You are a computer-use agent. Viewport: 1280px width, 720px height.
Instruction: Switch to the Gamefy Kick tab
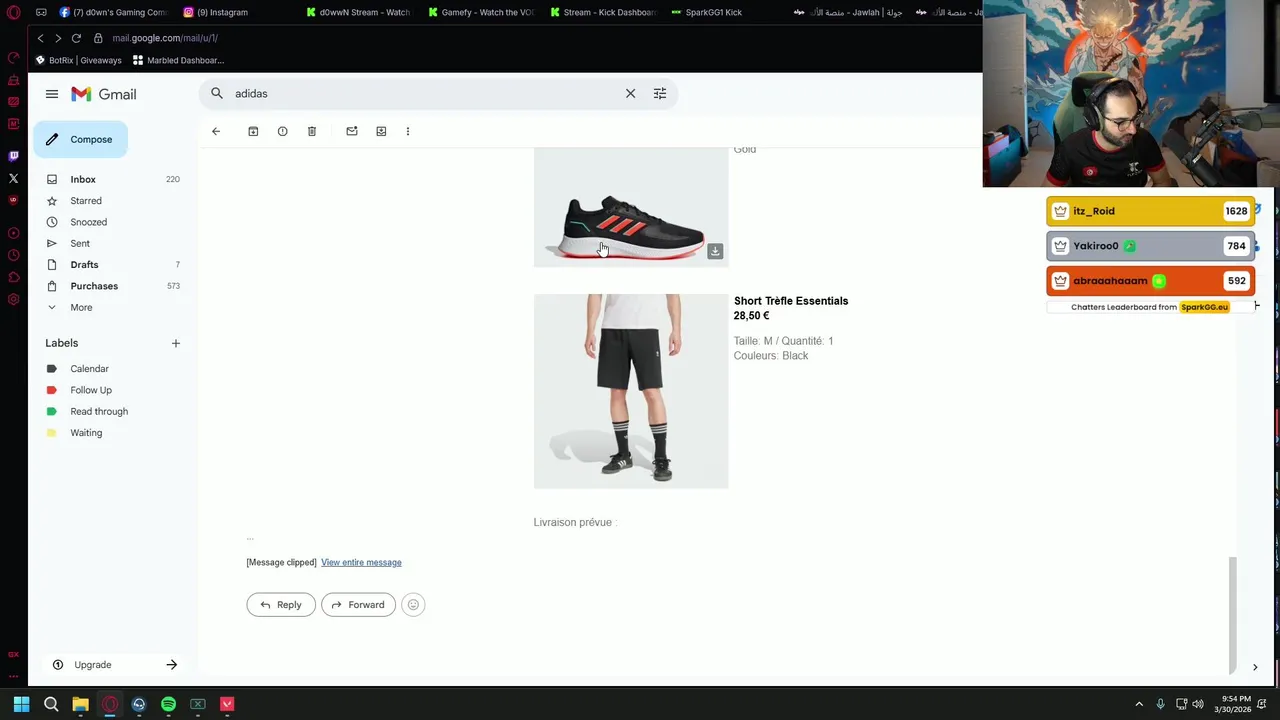(x=481, y=12)
